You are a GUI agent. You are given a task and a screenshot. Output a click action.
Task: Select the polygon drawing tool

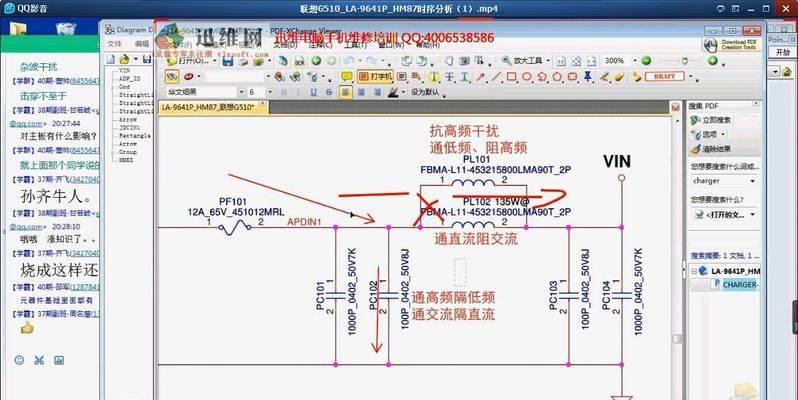click(557, 77)
